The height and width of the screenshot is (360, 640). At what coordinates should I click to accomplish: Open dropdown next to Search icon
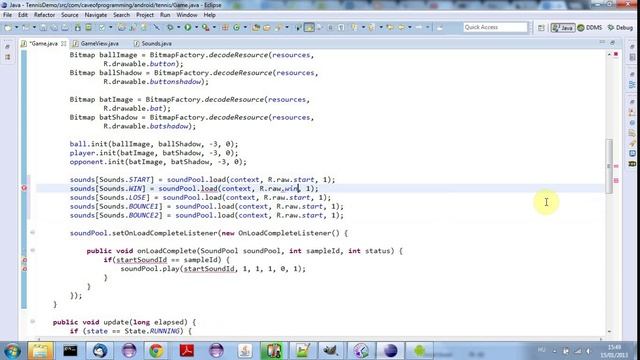pos(287,27)
